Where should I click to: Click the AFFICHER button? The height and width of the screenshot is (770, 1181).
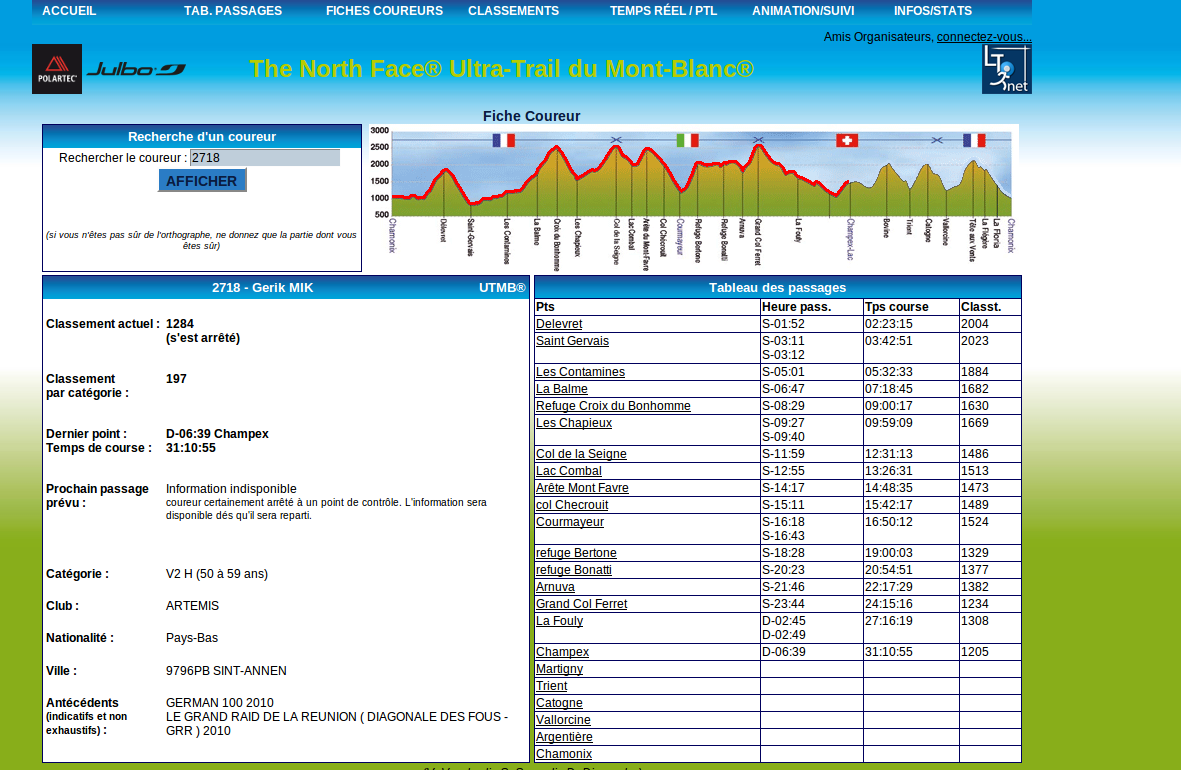[202, 181]
